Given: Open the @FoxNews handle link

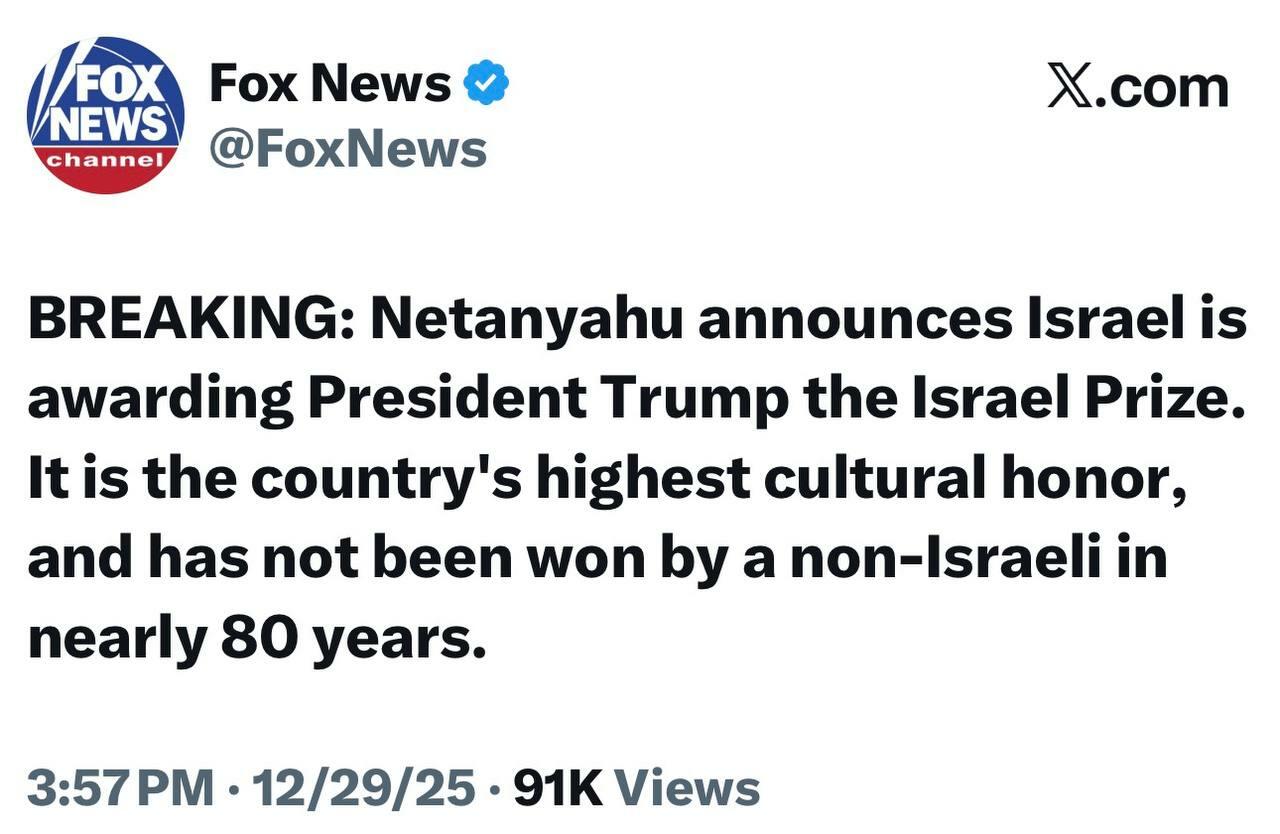Looking at the screenshot, I should click(x=347, y=149).
